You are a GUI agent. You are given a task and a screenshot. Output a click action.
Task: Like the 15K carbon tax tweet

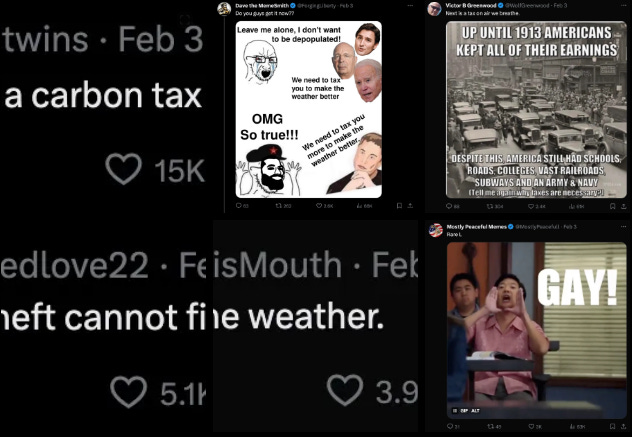click(123, 169)
